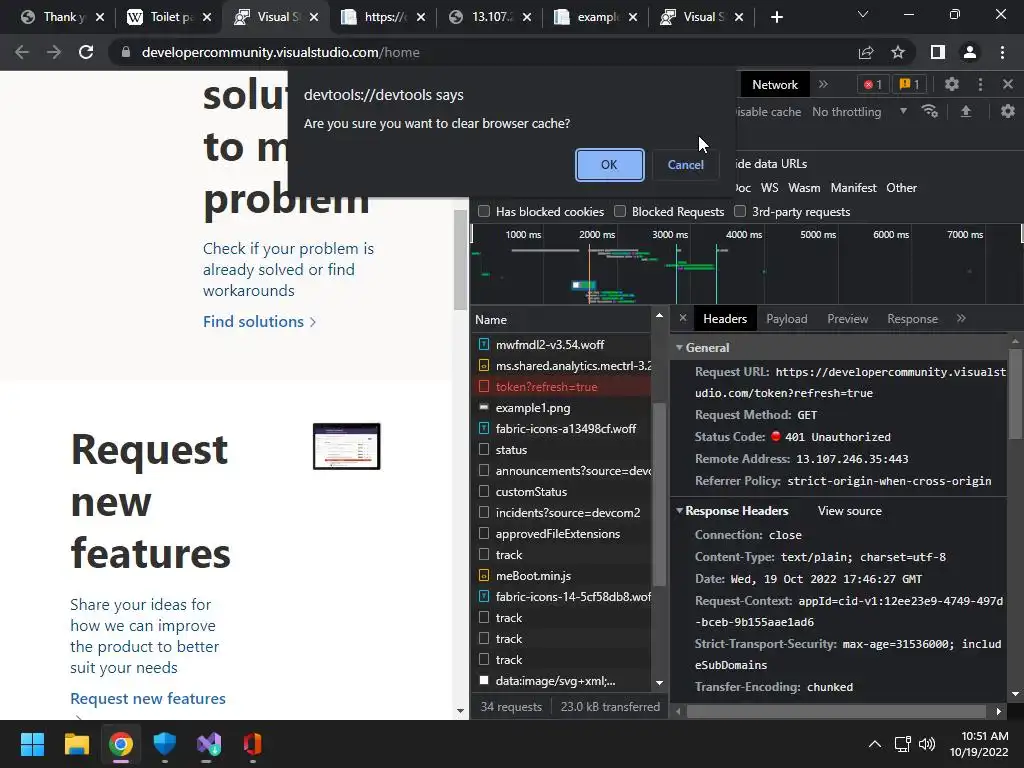Show more request detail tabs chevron
Image resolution: width=1024 pixels, height=768 pixels.
click(961, 319)
